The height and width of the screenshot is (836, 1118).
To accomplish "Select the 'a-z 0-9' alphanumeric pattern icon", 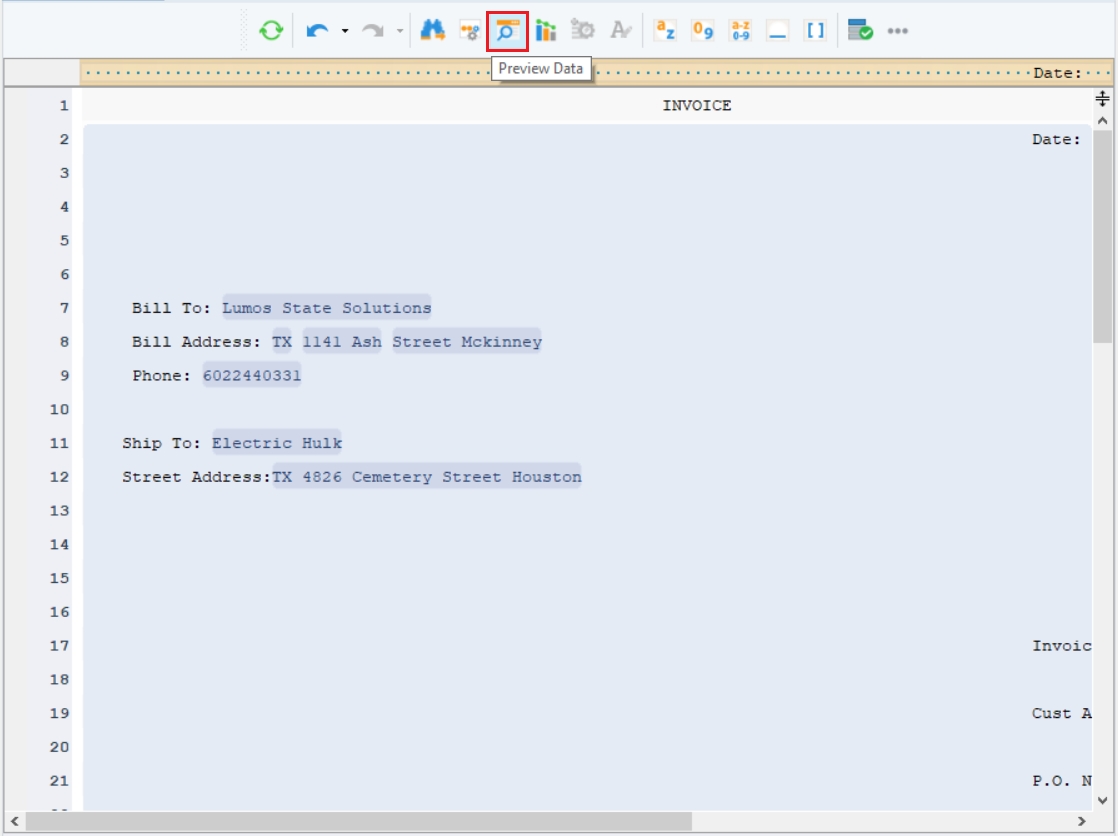I will (740, 30).
